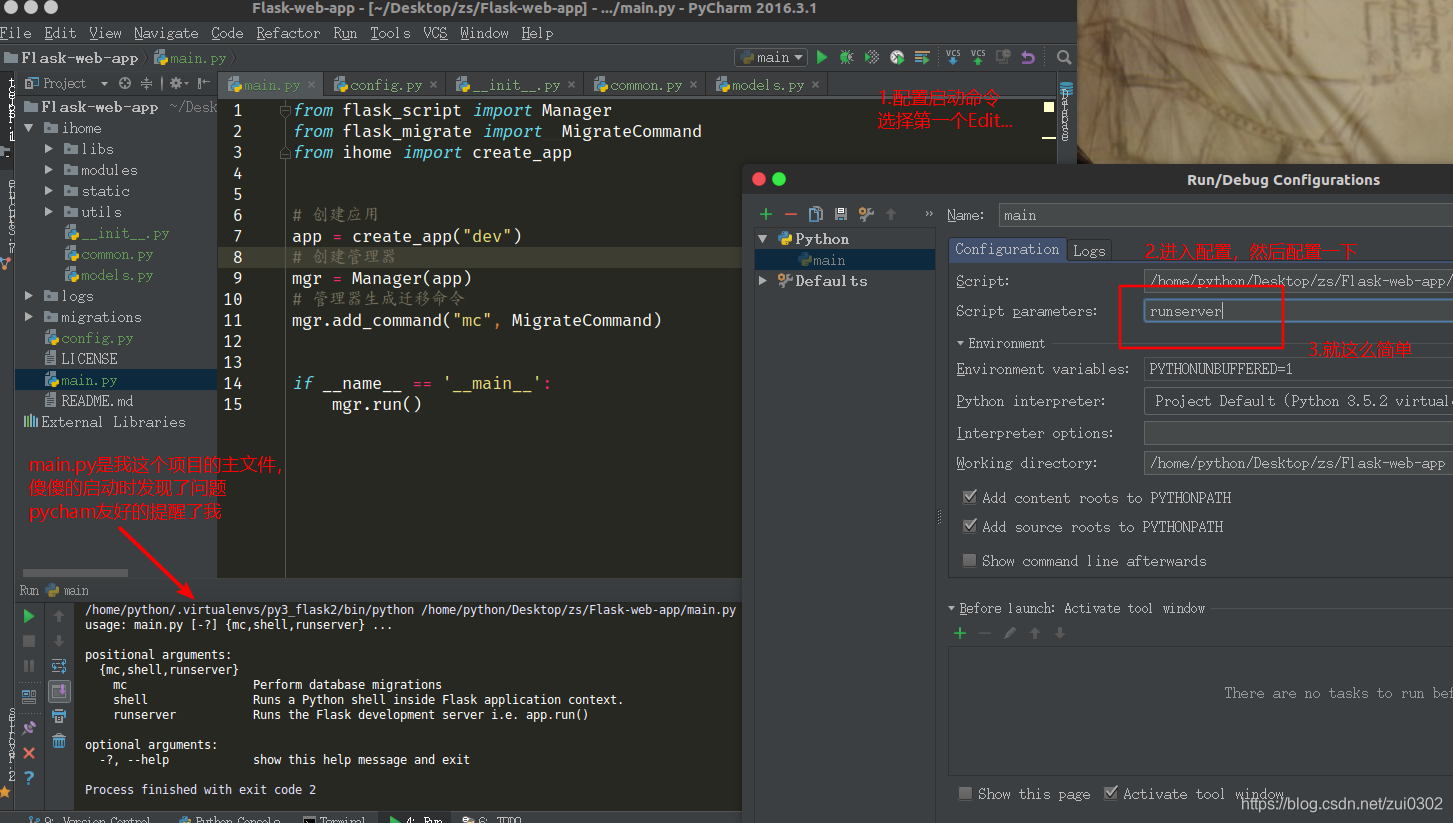This screenshot has height=823, width=1453.
Task: Toggle Add content roots to PYTHONPATH
Action: pyautogui.click(x=969, y=497)
